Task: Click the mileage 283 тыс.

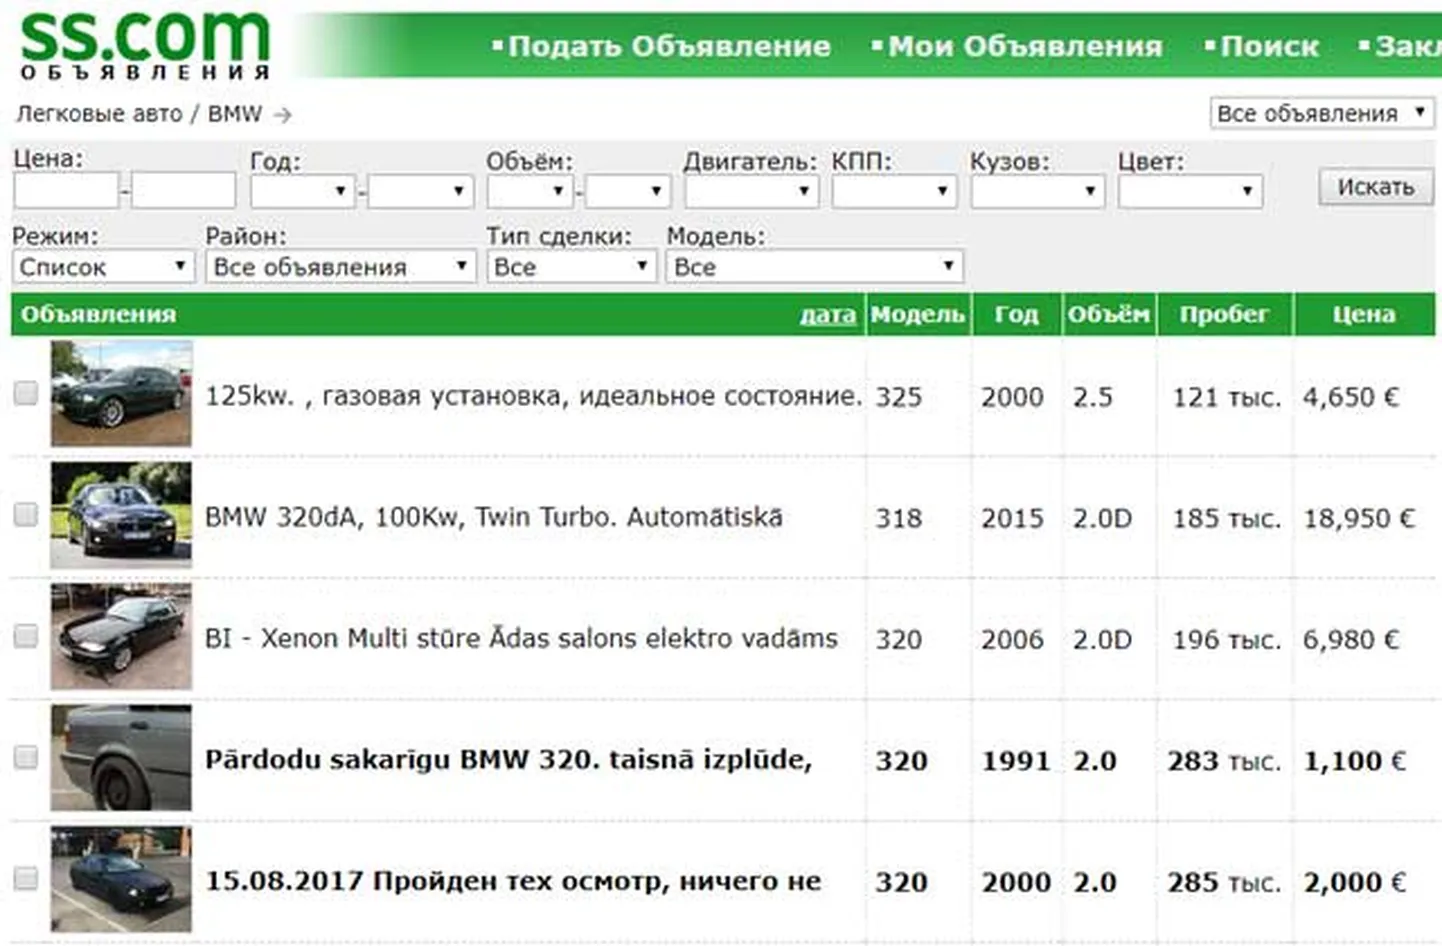Action: (x=1224, y=761)
